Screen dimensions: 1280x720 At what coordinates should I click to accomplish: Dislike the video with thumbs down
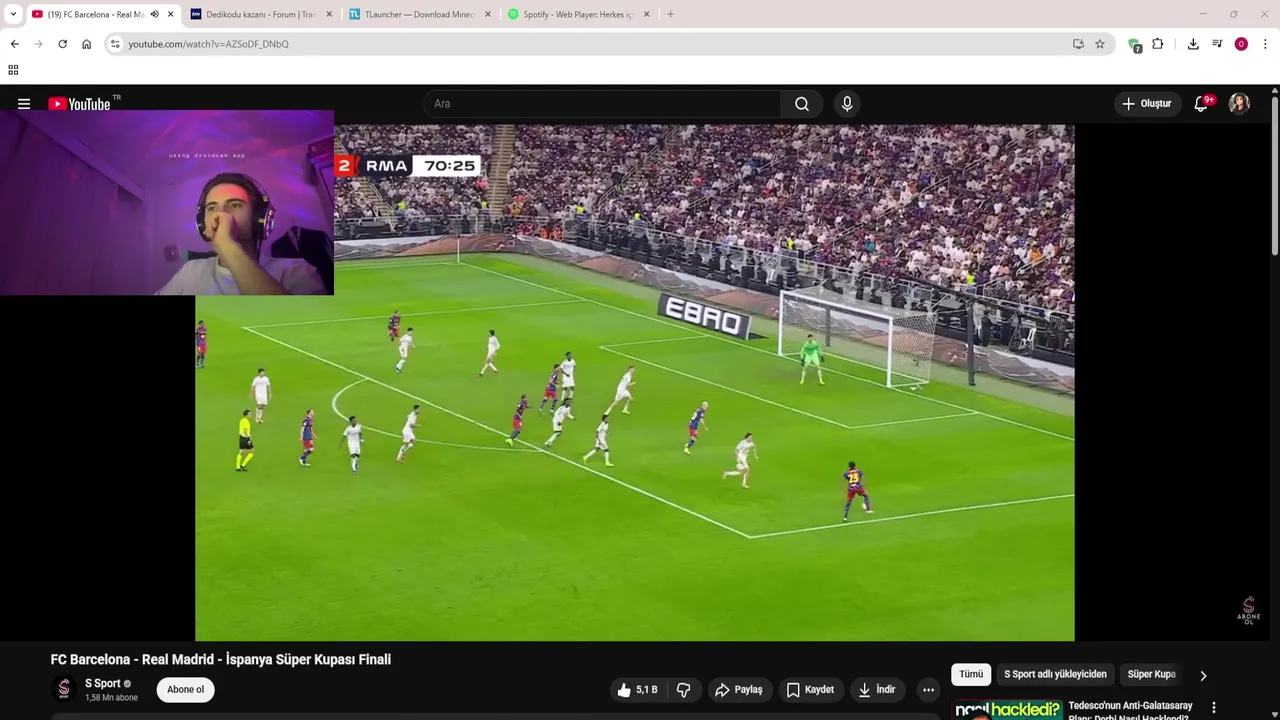coord(683,690)
